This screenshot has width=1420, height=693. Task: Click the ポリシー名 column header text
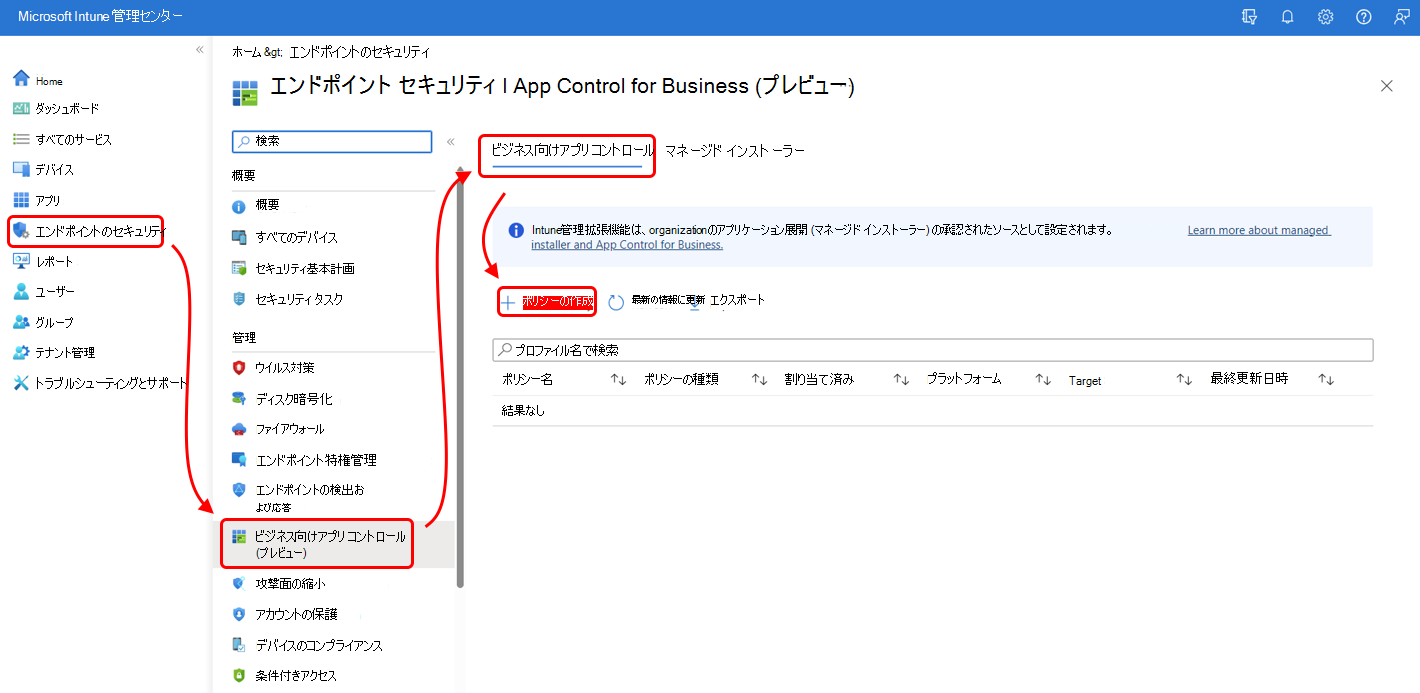[527, 379]
